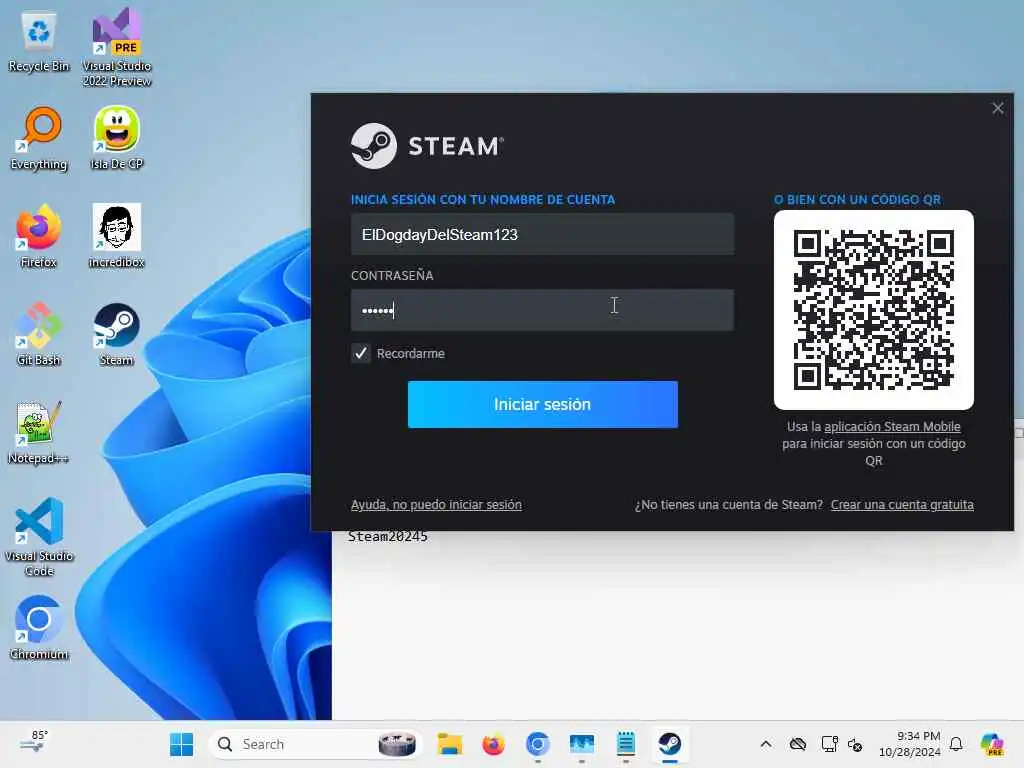Click the taskbar Search box
This screenshot has width=1024, height=768.
[x=315, y=744]
